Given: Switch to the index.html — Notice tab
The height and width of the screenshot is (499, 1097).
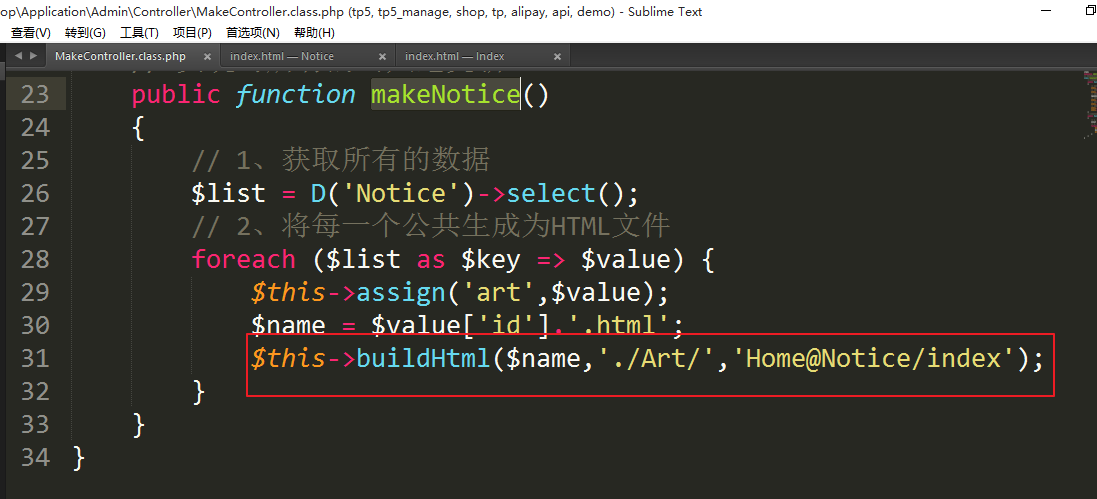Looking at the screenshot, I should 282,57.
